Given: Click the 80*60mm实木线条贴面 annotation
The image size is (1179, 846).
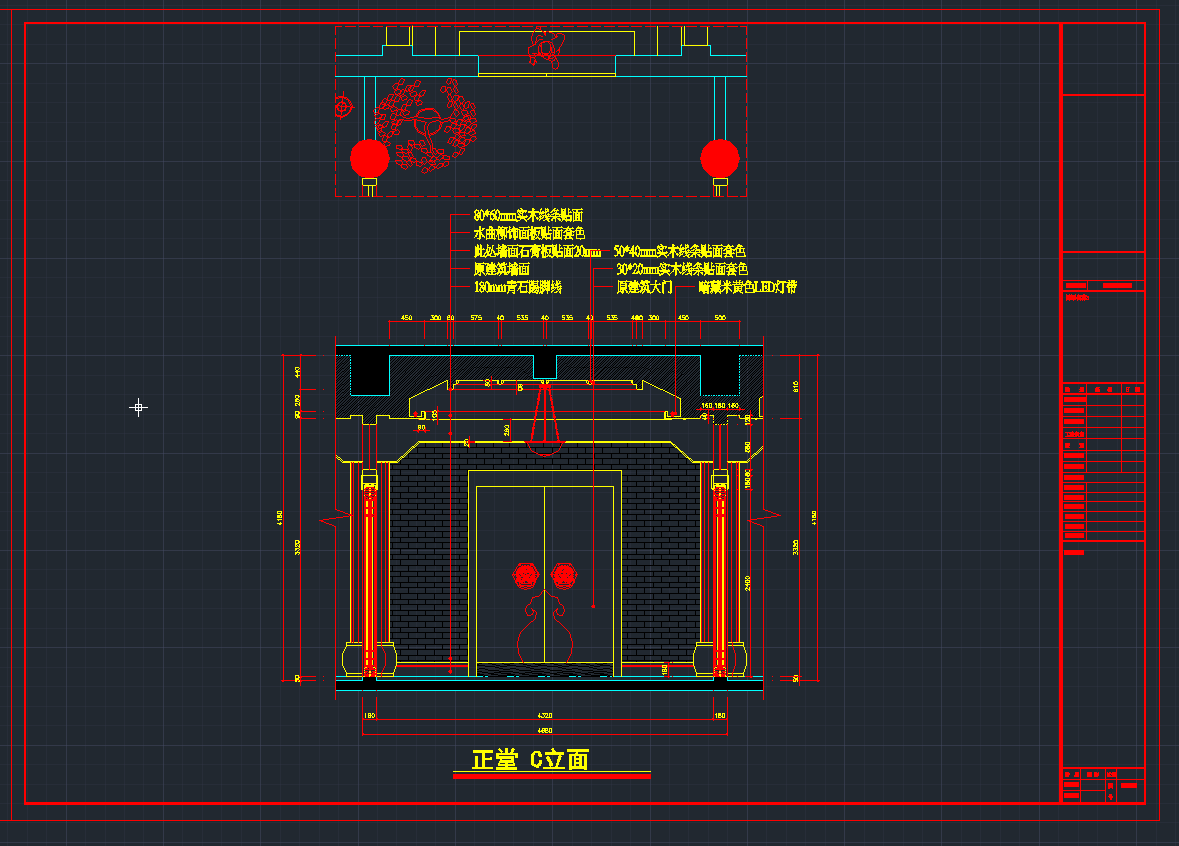Looking at the screenshot, I should tap(527, 216).
